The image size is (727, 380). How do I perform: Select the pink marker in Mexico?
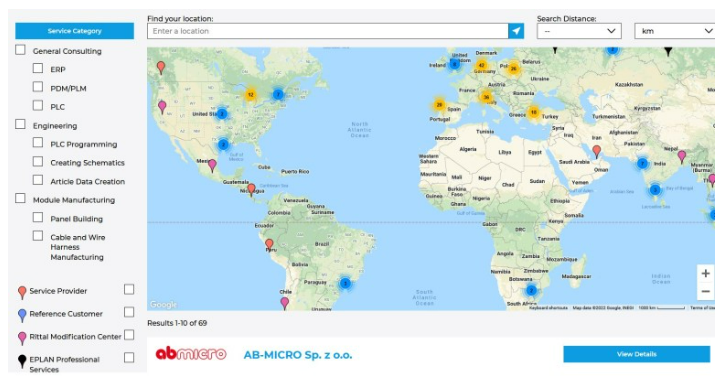[212, 165]
